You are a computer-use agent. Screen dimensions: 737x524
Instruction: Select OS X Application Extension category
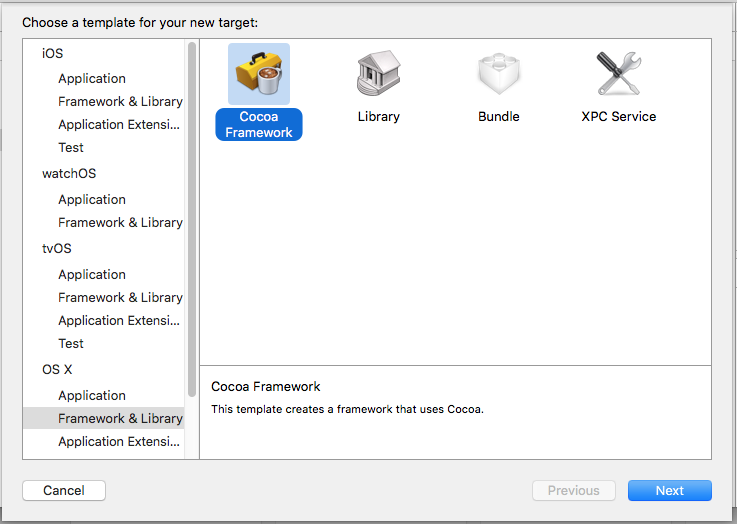[119, 441]
